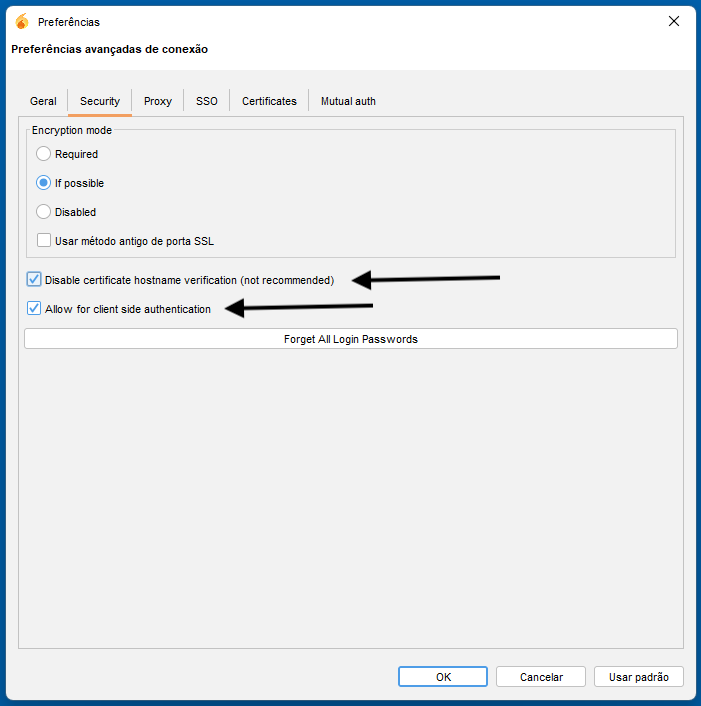The width and height of the screenshot is (701, 706).
Task: Click the Encryption mode group label
Action: tap(72, 130)
